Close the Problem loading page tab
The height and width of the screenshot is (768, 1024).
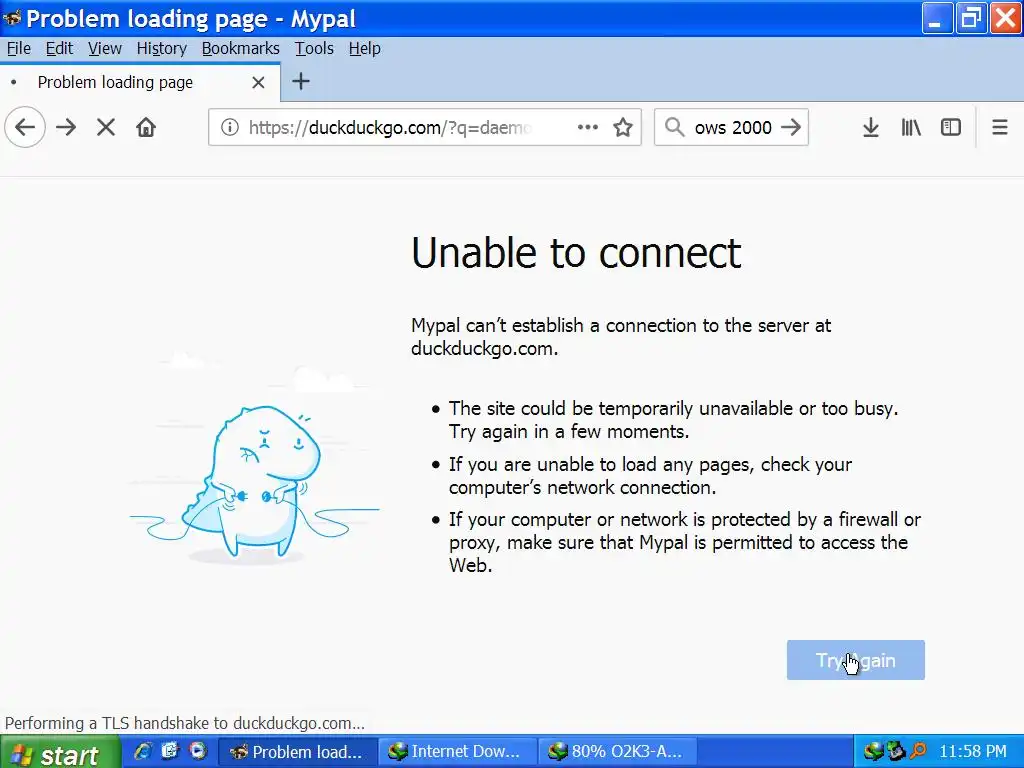click(x=259, y=82)
